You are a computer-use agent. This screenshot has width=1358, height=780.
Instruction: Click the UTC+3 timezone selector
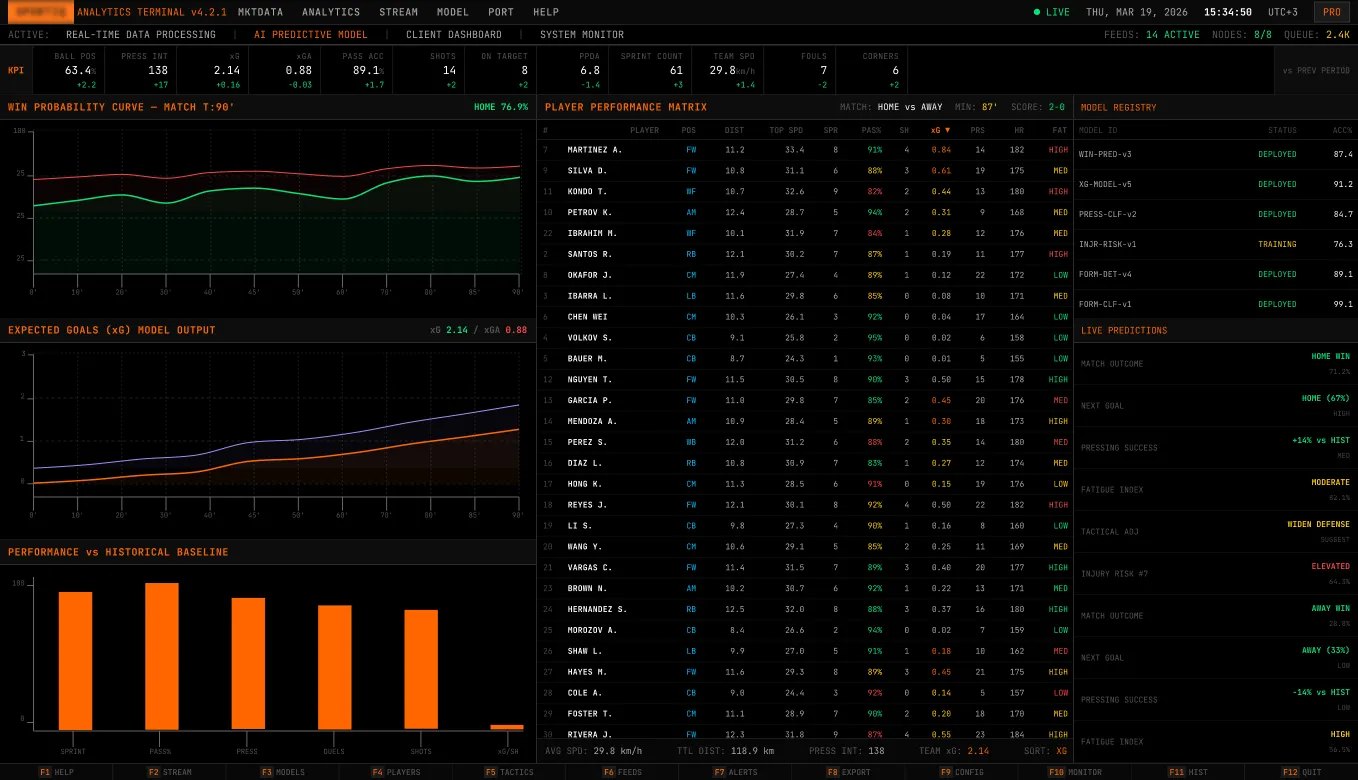pos(1282,12)
